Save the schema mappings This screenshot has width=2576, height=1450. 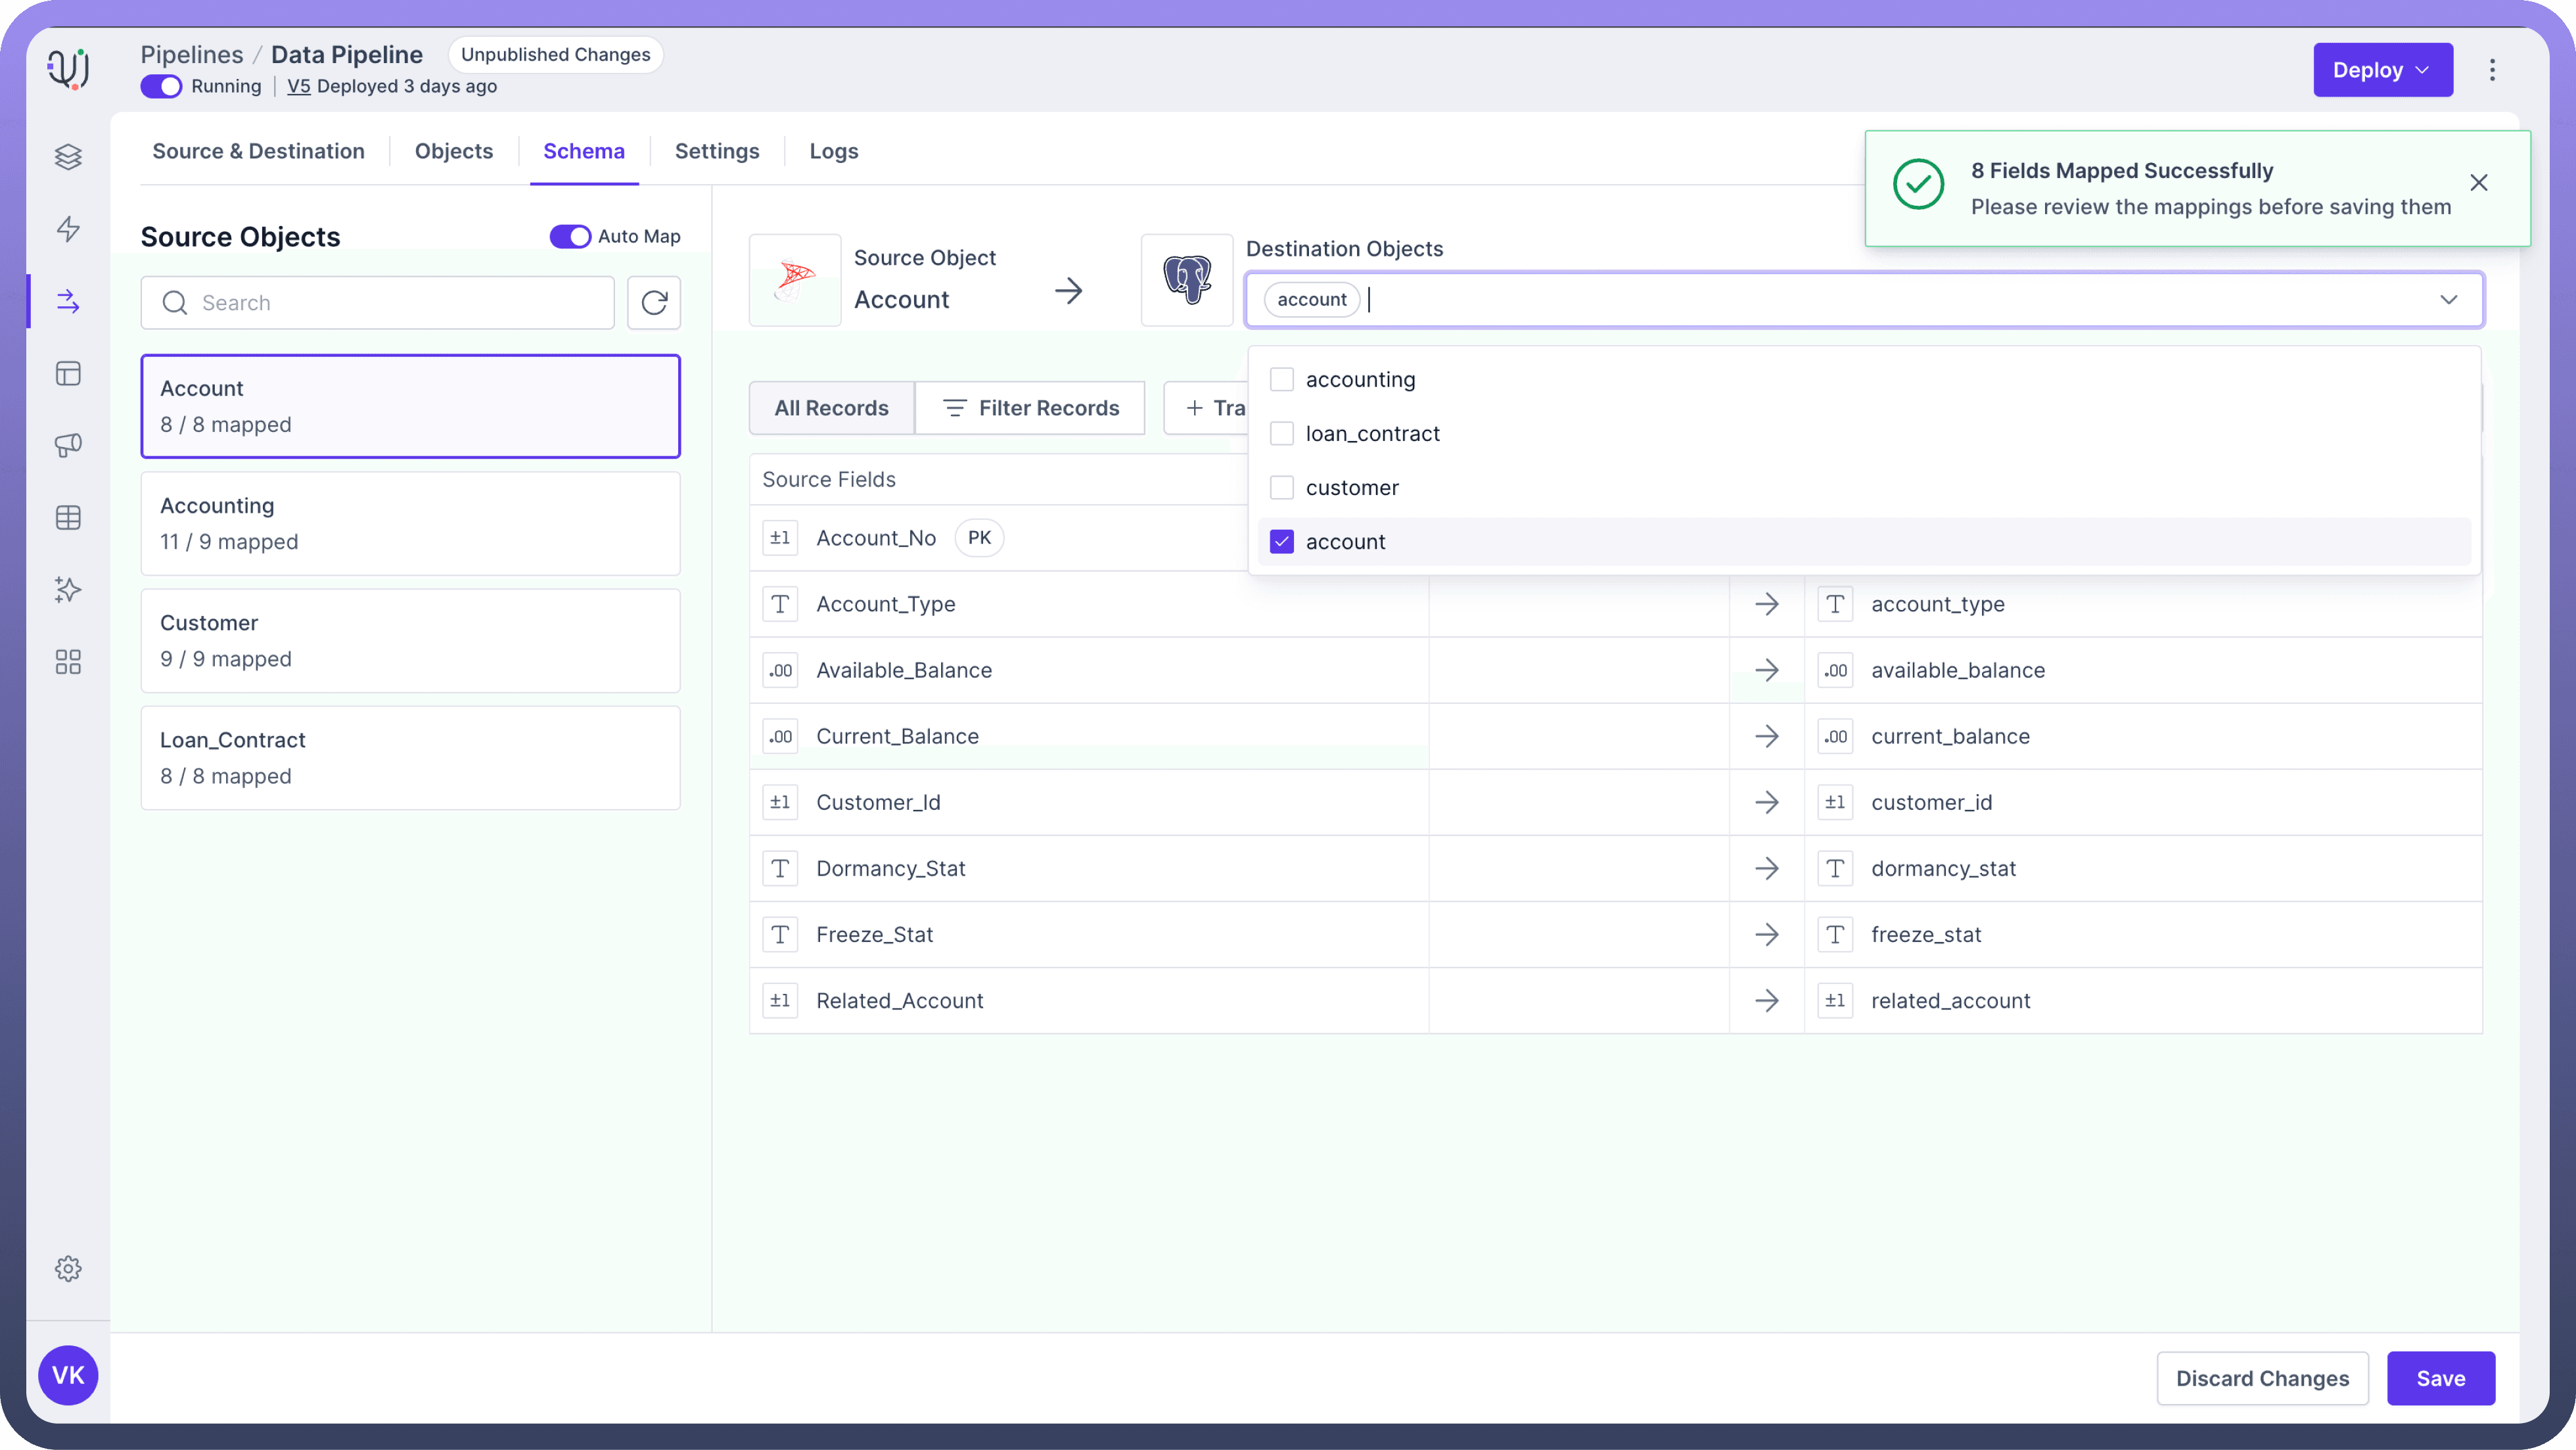point(2440,1378)
